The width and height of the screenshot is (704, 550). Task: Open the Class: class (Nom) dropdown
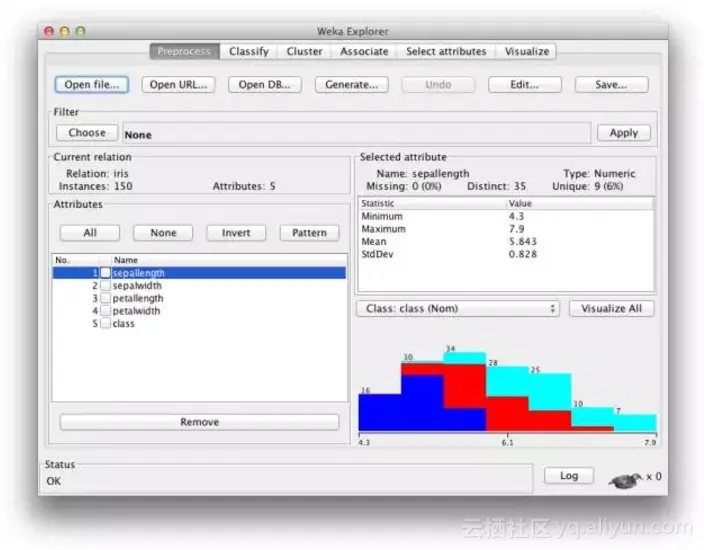coord(458,308)
